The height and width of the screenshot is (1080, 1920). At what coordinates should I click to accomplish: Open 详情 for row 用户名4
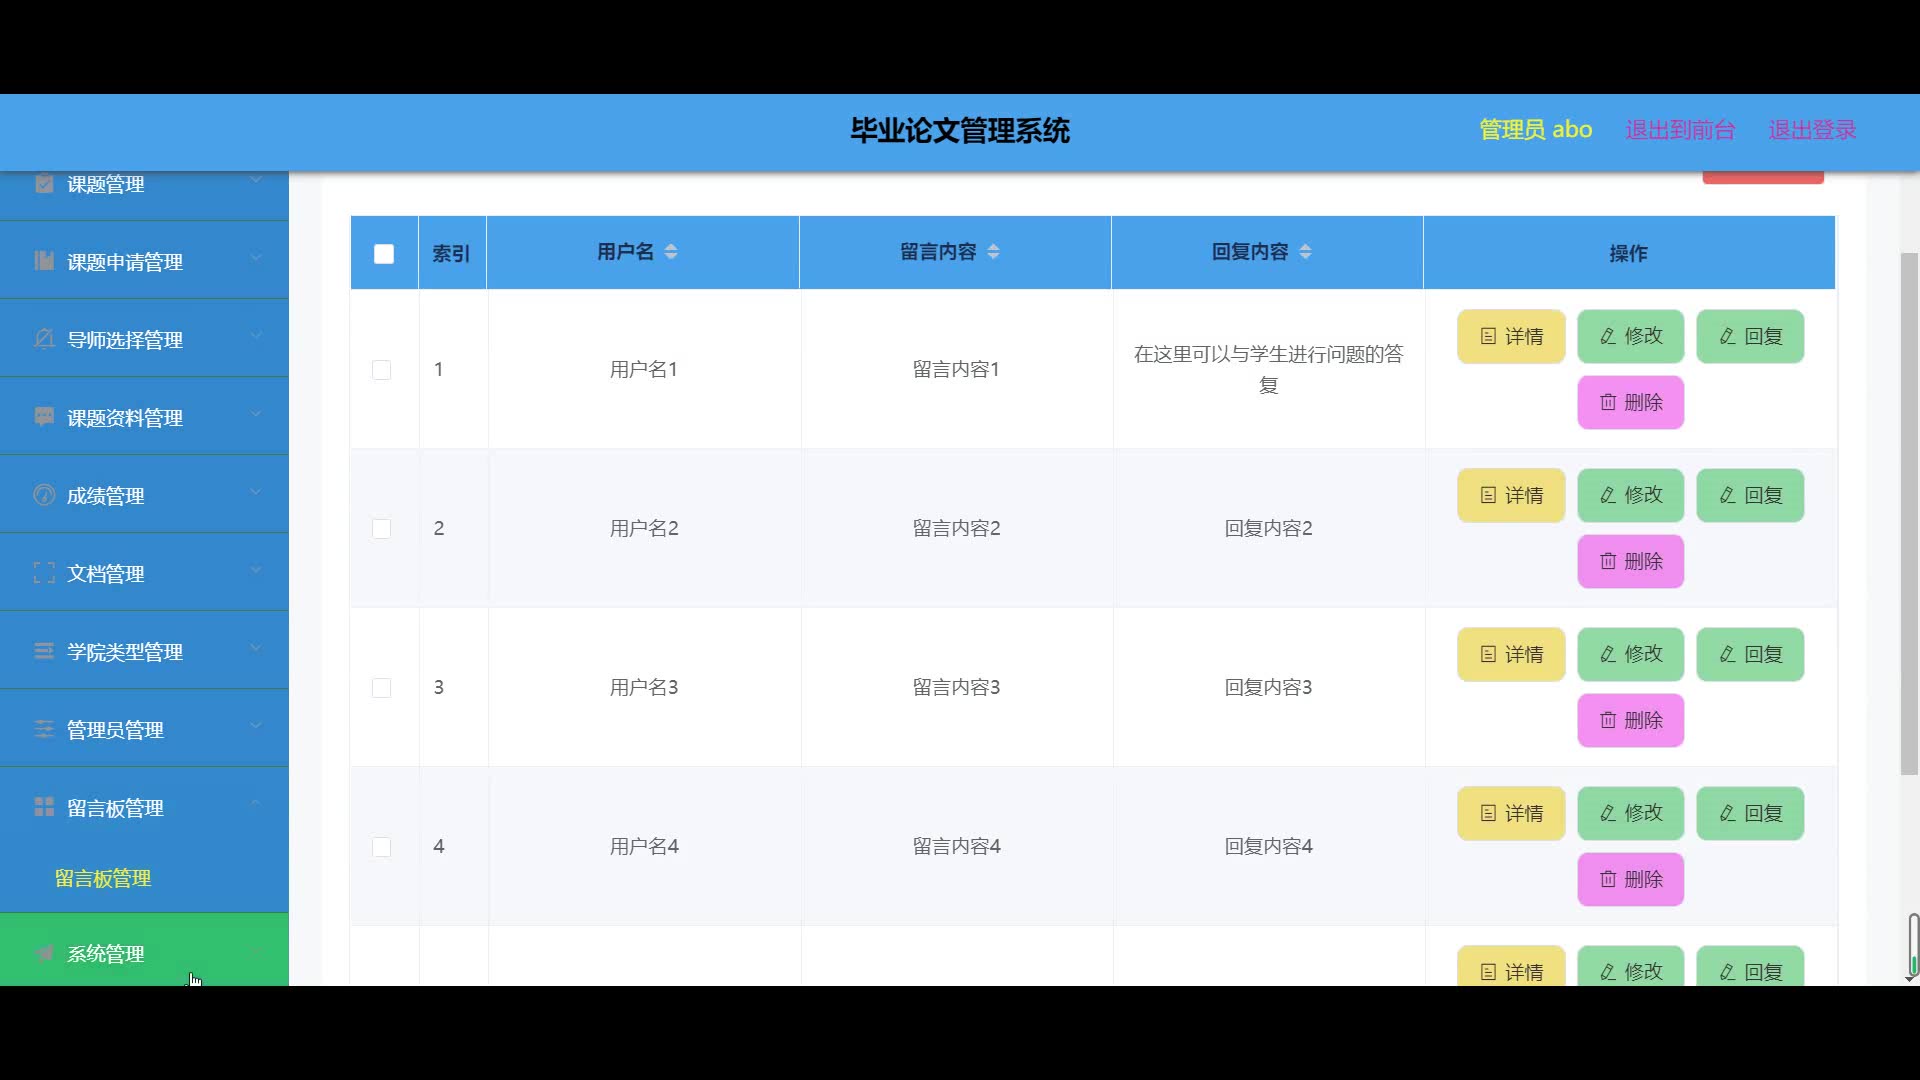tap(1511, 813)
